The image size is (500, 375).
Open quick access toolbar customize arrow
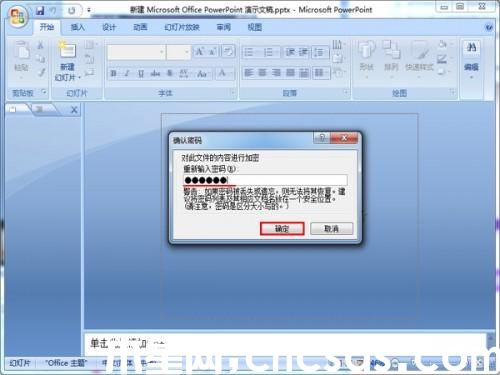[x=89, y=11]
